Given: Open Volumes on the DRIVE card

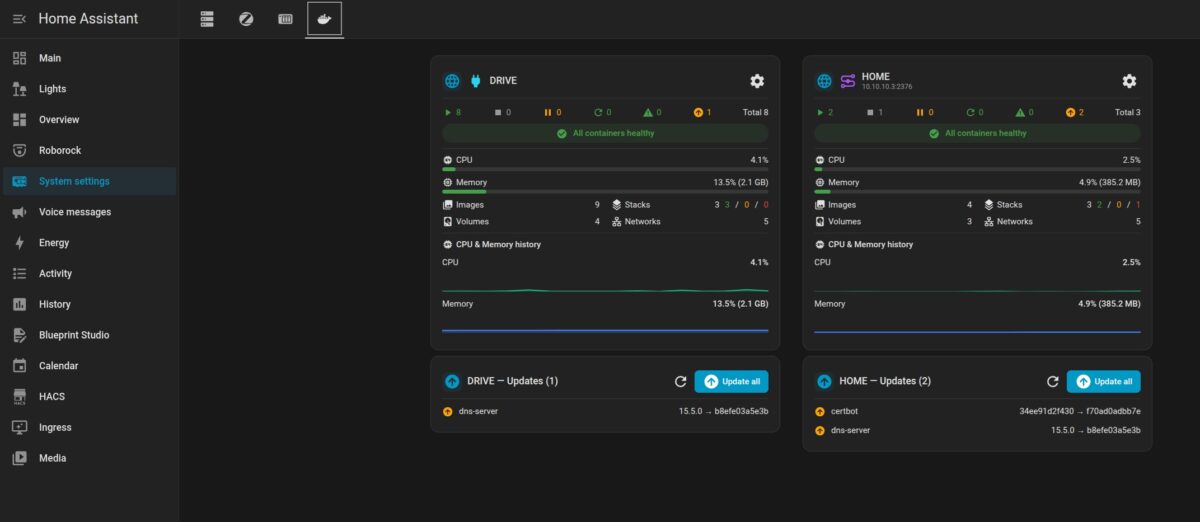Looking at the screenshot, I should (x=521, y=221).
